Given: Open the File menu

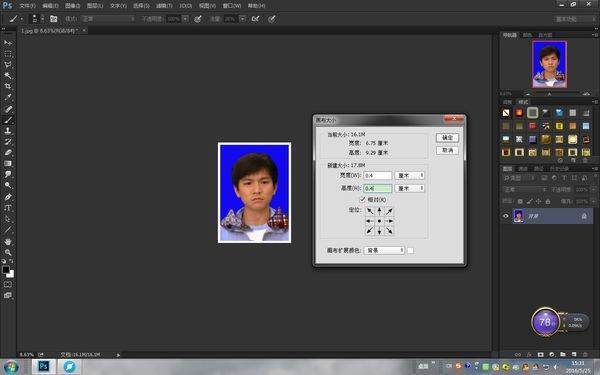Looking at the screenshot, I should click(27, 6).
